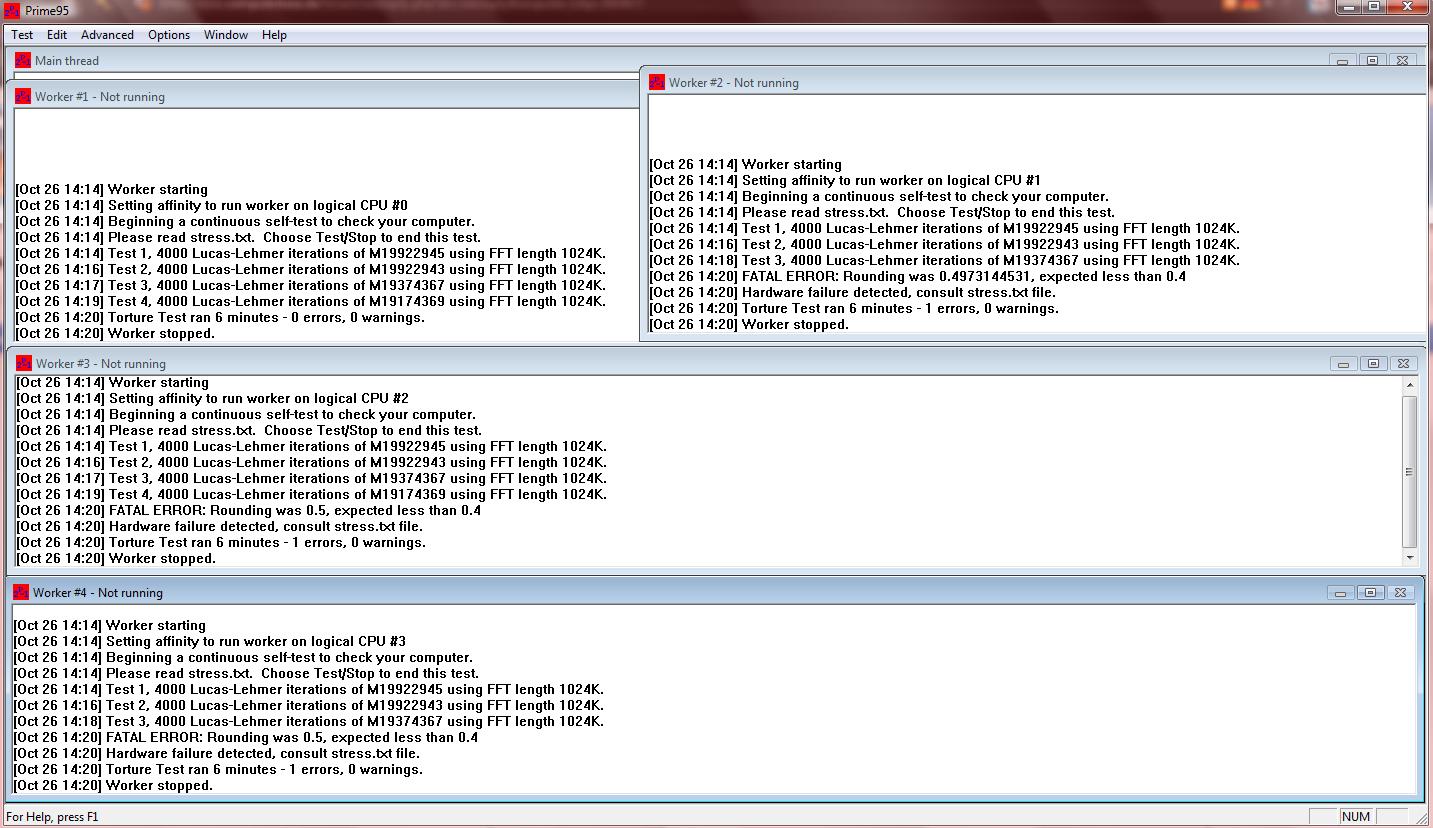Click Worker #1 logical CPU #0 affinity line
The height and width of the screenshot is (828, 1433).
click(211, 205)
